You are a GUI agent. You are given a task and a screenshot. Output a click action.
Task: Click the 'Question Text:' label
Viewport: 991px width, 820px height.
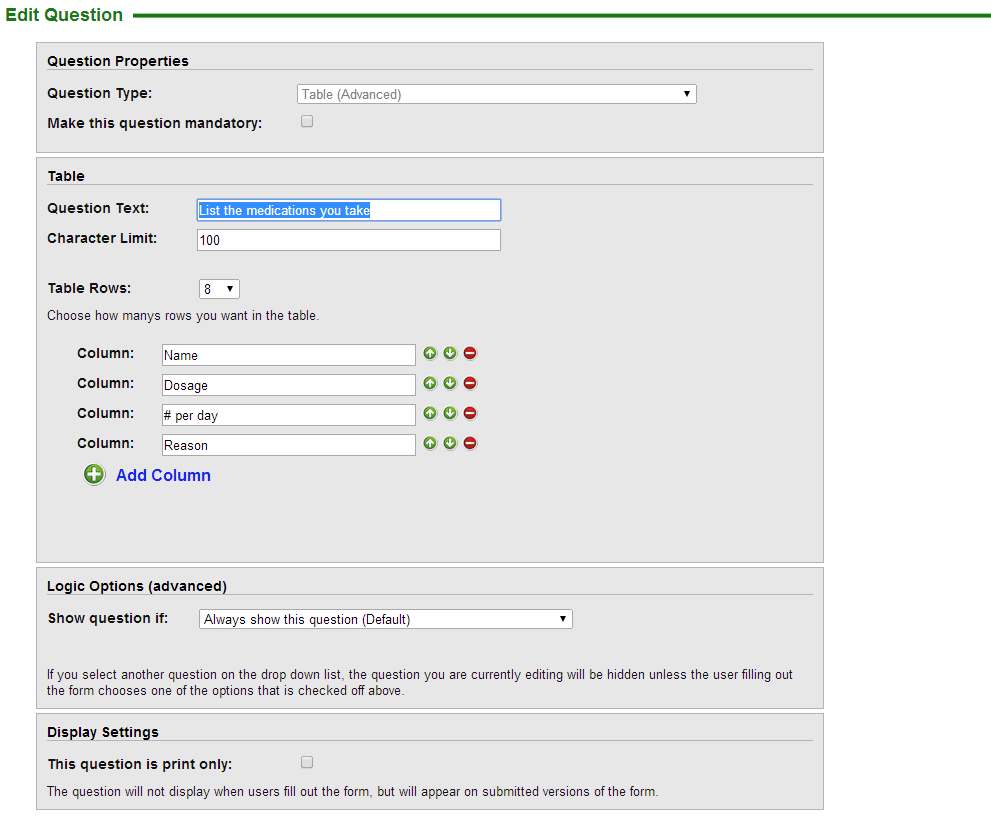(x=98, y=209)
